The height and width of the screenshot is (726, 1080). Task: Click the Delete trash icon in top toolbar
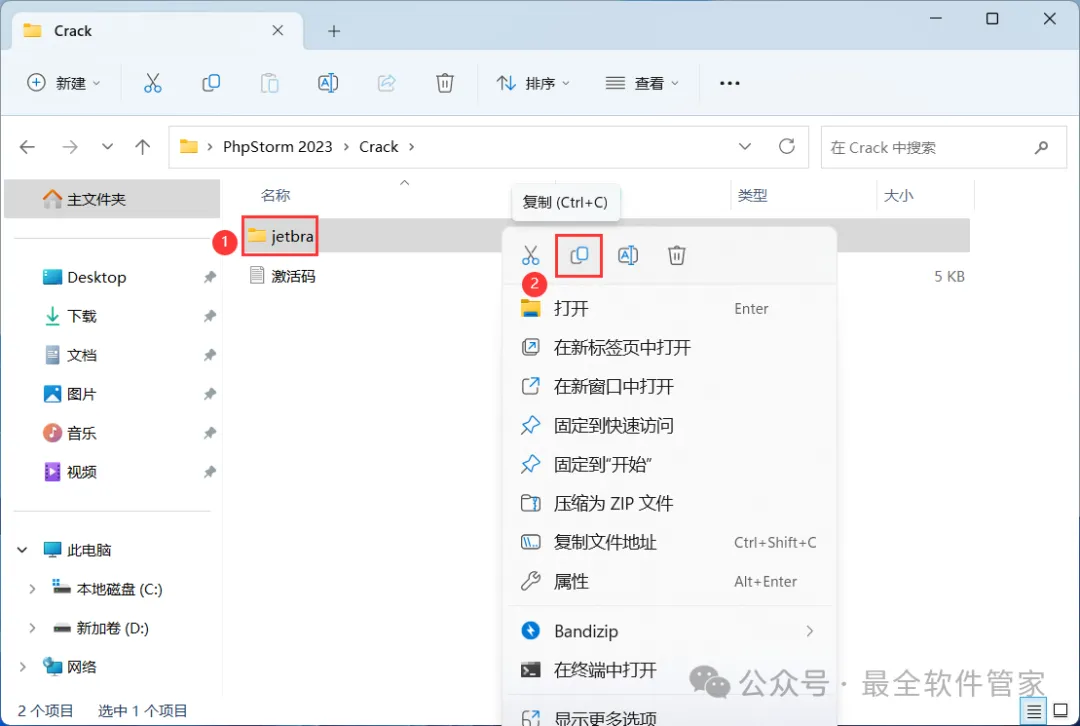tap(445, 83)
